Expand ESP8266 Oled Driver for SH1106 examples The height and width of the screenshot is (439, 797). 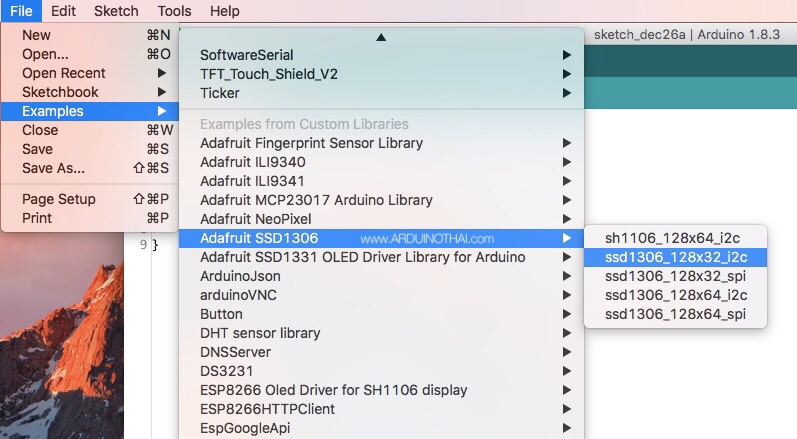click(381, 390)
